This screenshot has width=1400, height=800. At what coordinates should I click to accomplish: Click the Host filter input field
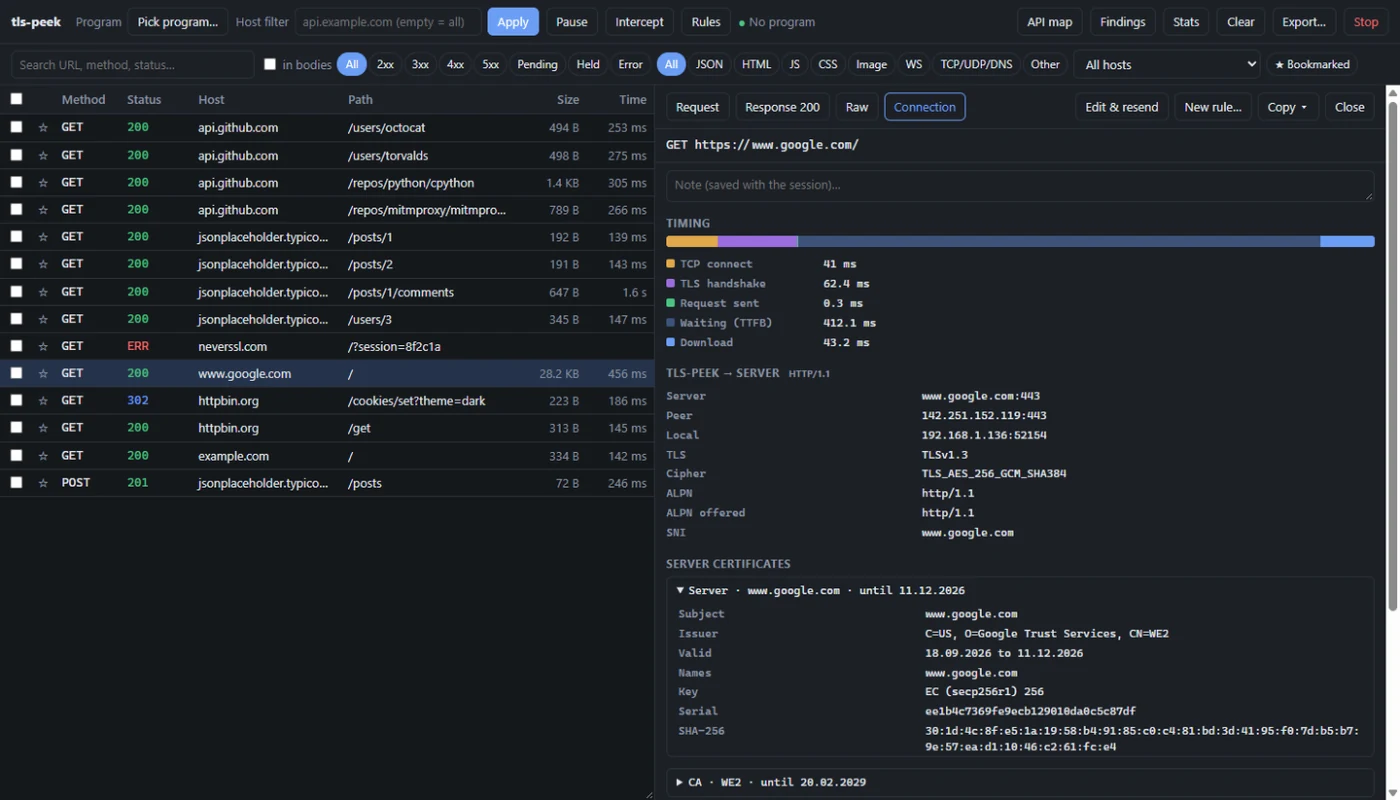tap(388, 22)
